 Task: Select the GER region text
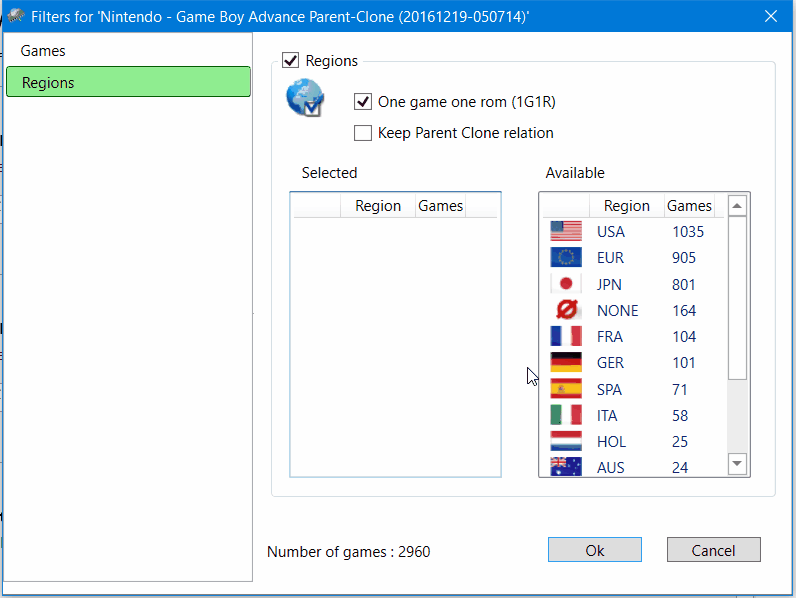610,362
